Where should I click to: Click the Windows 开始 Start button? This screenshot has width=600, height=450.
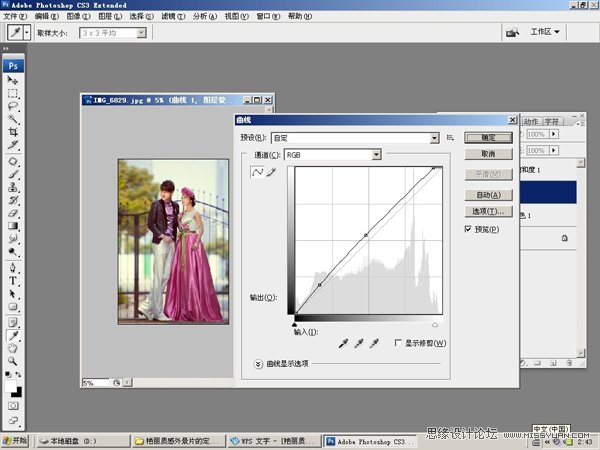[15, 440]
